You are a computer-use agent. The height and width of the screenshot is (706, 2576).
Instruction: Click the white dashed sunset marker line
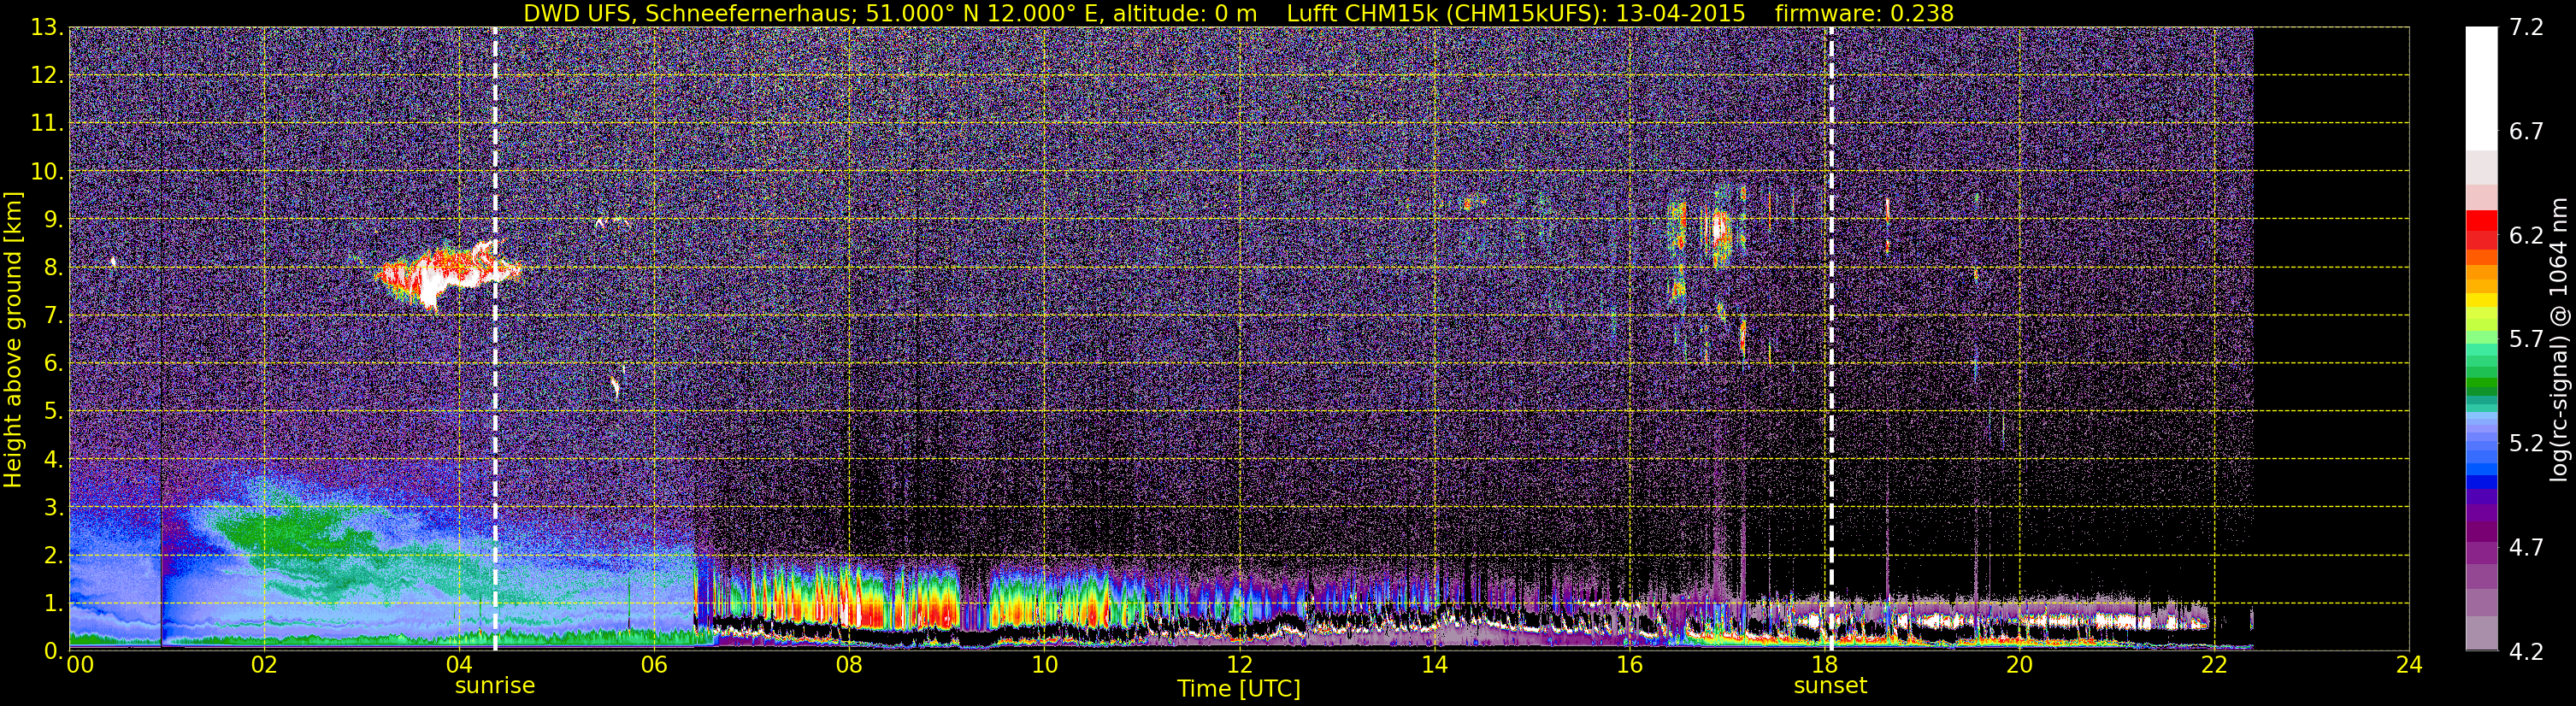pos(1831,340)
